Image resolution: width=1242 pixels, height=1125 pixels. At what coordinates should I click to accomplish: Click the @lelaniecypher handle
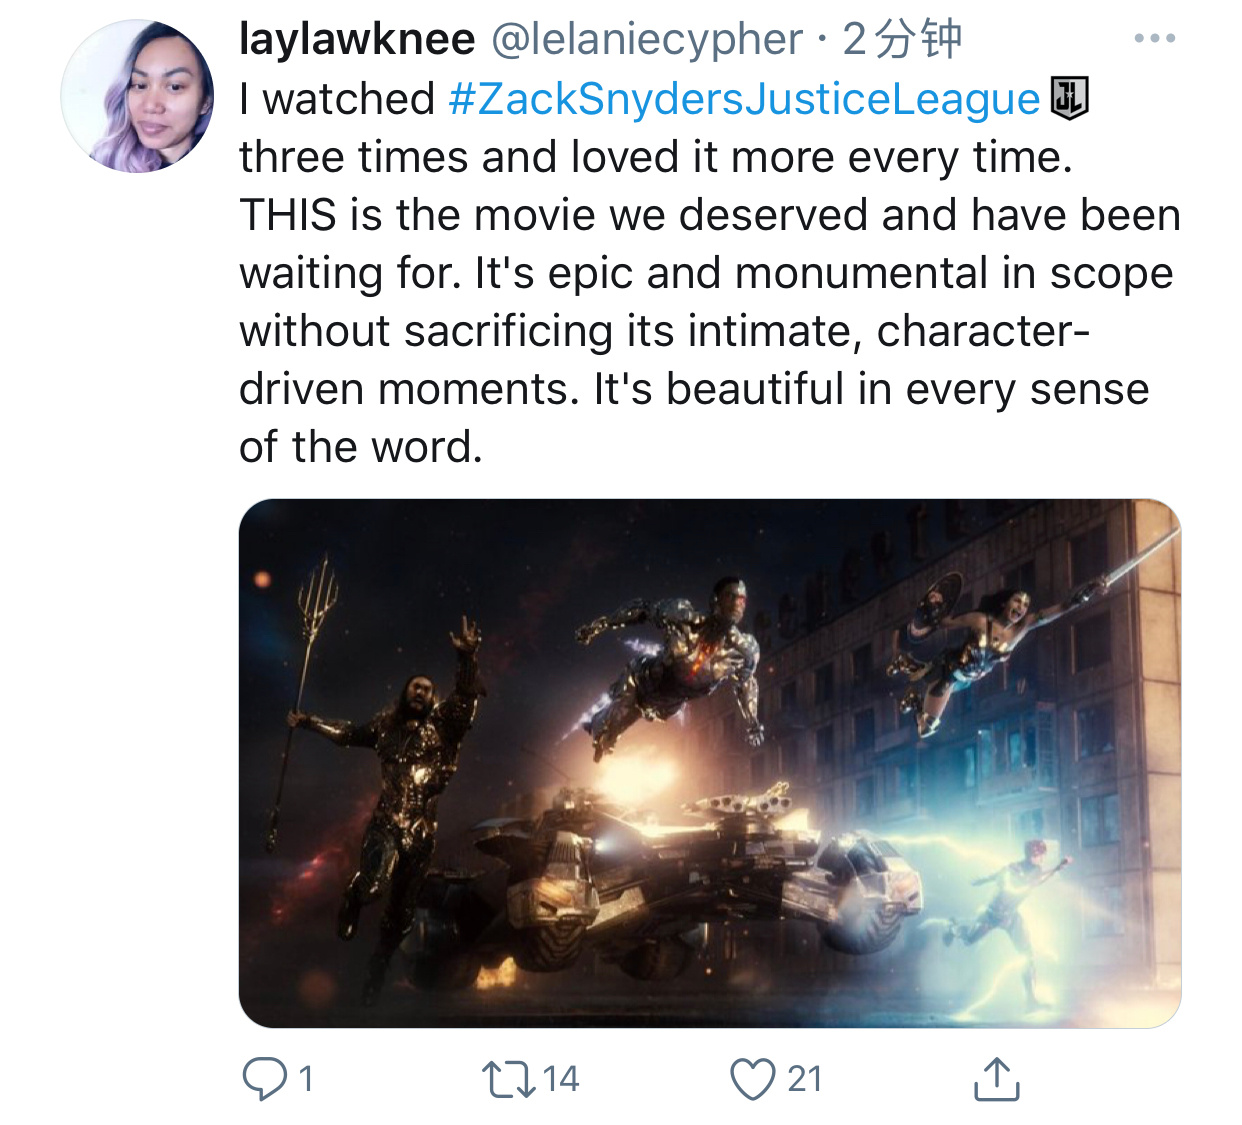coord(646,39)
